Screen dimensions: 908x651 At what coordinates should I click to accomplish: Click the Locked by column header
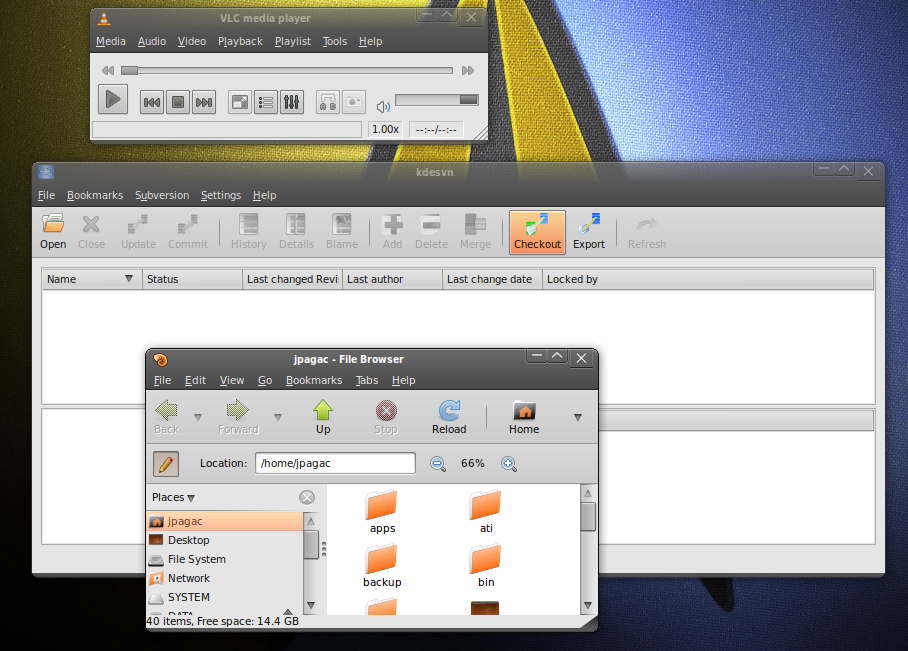(708, 279)
